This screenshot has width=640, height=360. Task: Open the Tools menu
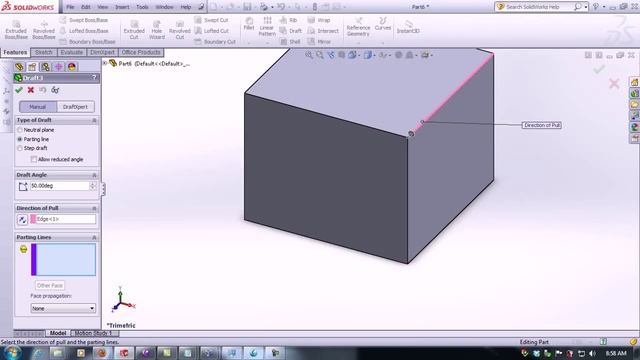pos(142,7)
